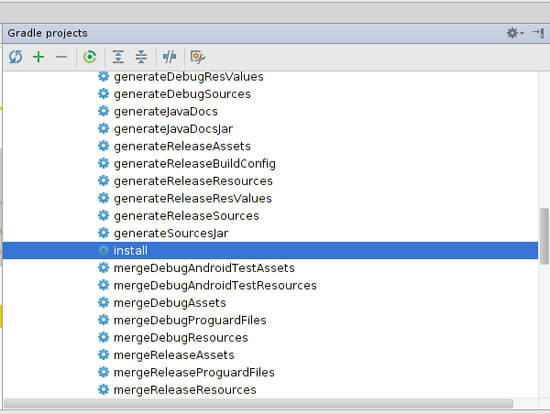Click the vertical scrollbar thumb
The height and width of the screenshot is (414, 550).
tap(544, 236)
